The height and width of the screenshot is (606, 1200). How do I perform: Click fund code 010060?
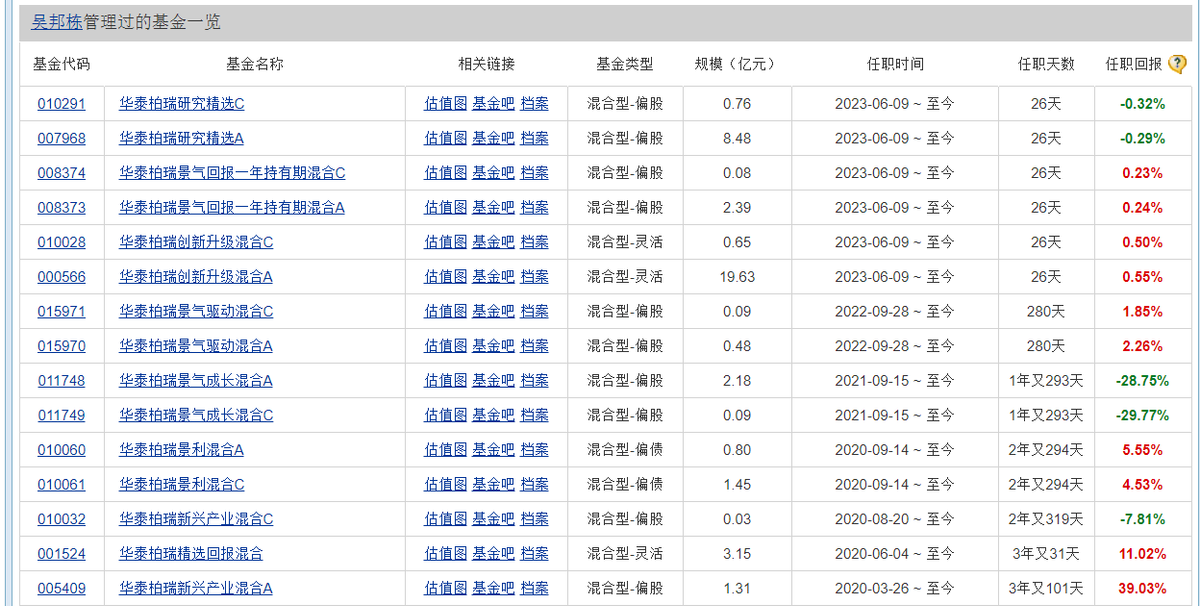[x=61, y=450]
